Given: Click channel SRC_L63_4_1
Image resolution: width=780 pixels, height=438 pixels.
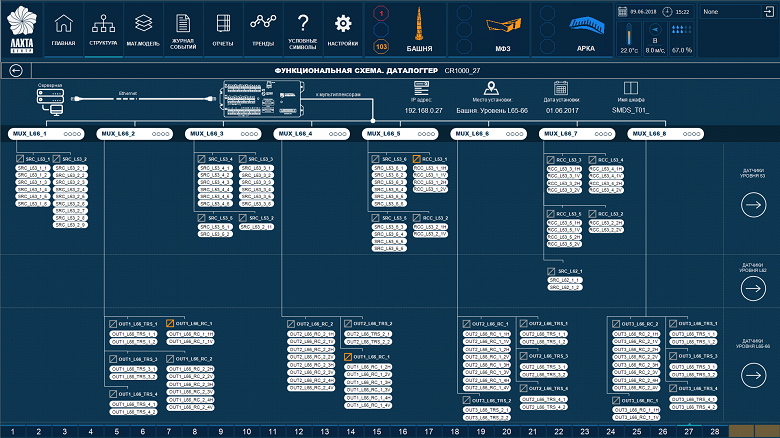Looking at the screenshot, I should click(x=215, y=168).
